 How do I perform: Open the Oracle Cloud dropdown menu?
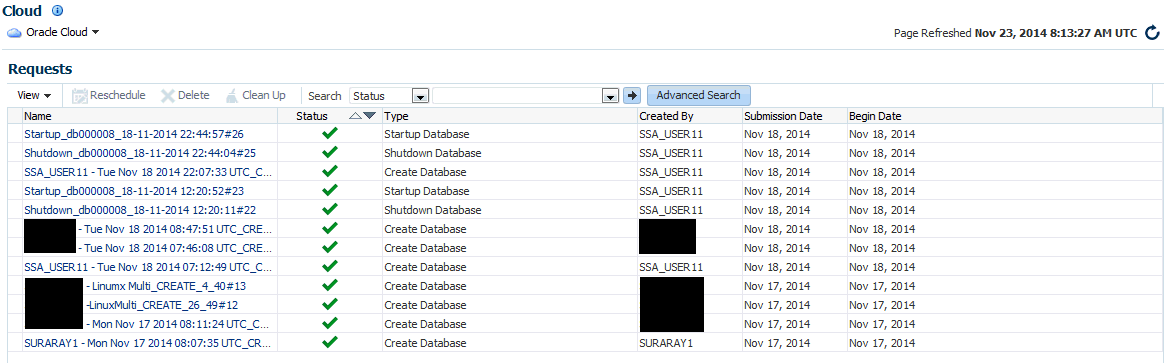click(63, 32)
